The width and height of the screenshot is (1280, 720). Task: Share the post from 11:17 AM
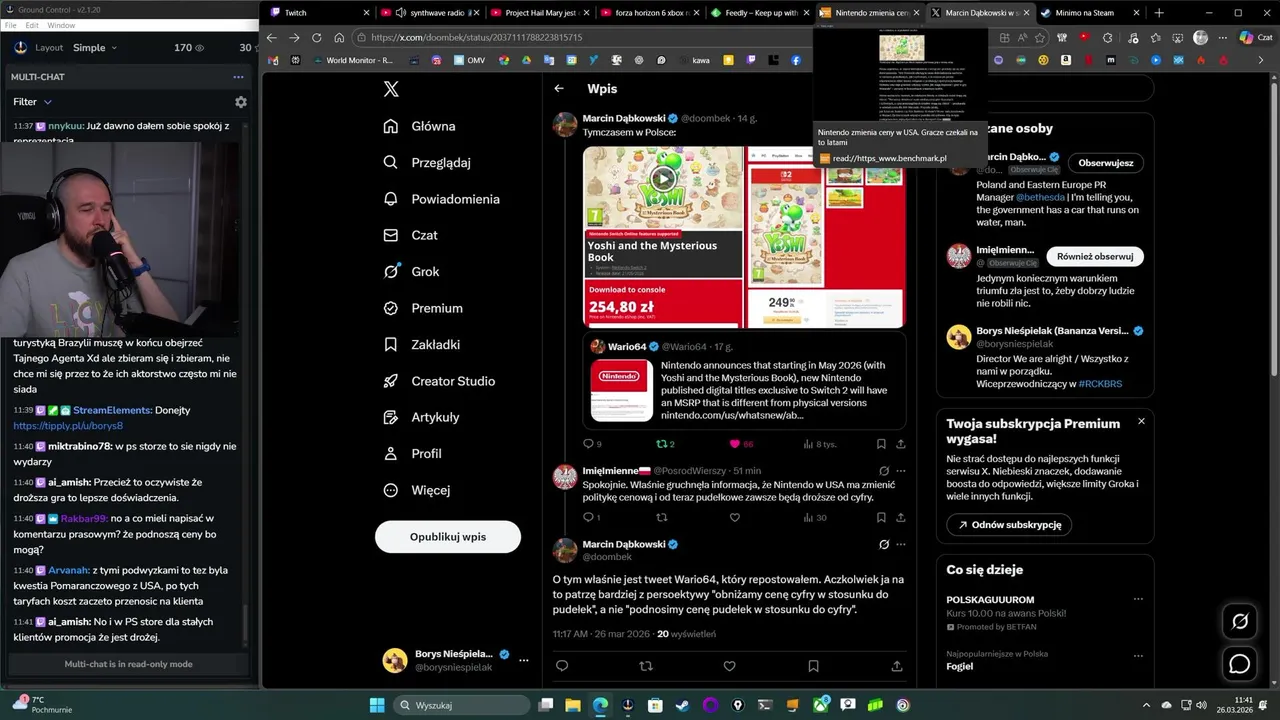(897, 666)
